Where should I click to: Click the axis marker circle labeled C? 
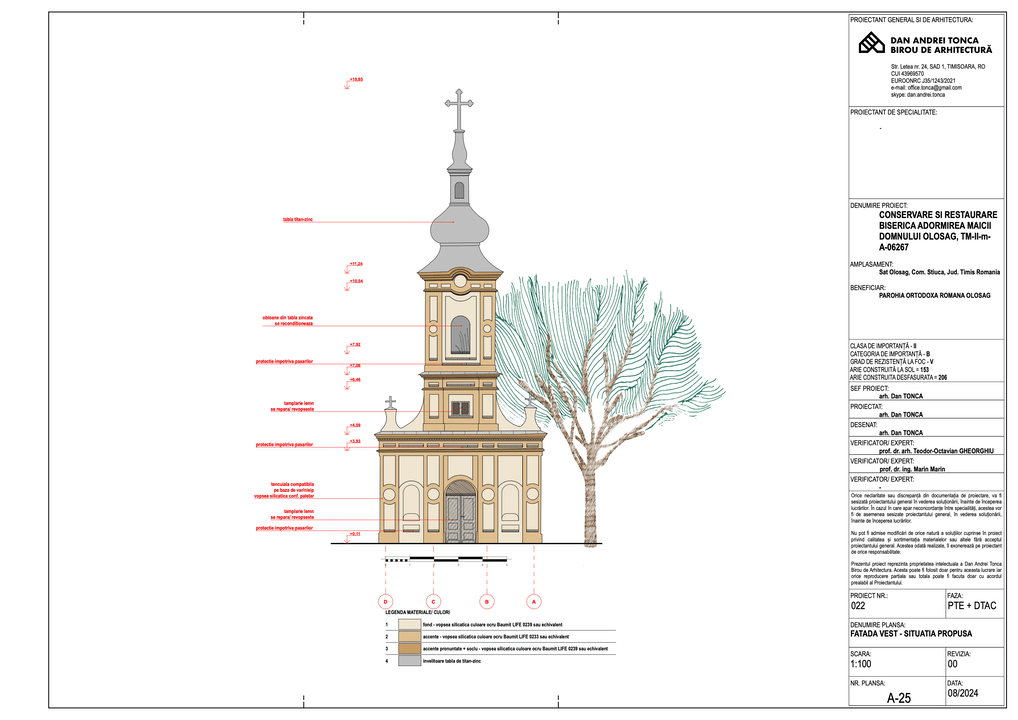pyautogui.click(x=434, y=601)
